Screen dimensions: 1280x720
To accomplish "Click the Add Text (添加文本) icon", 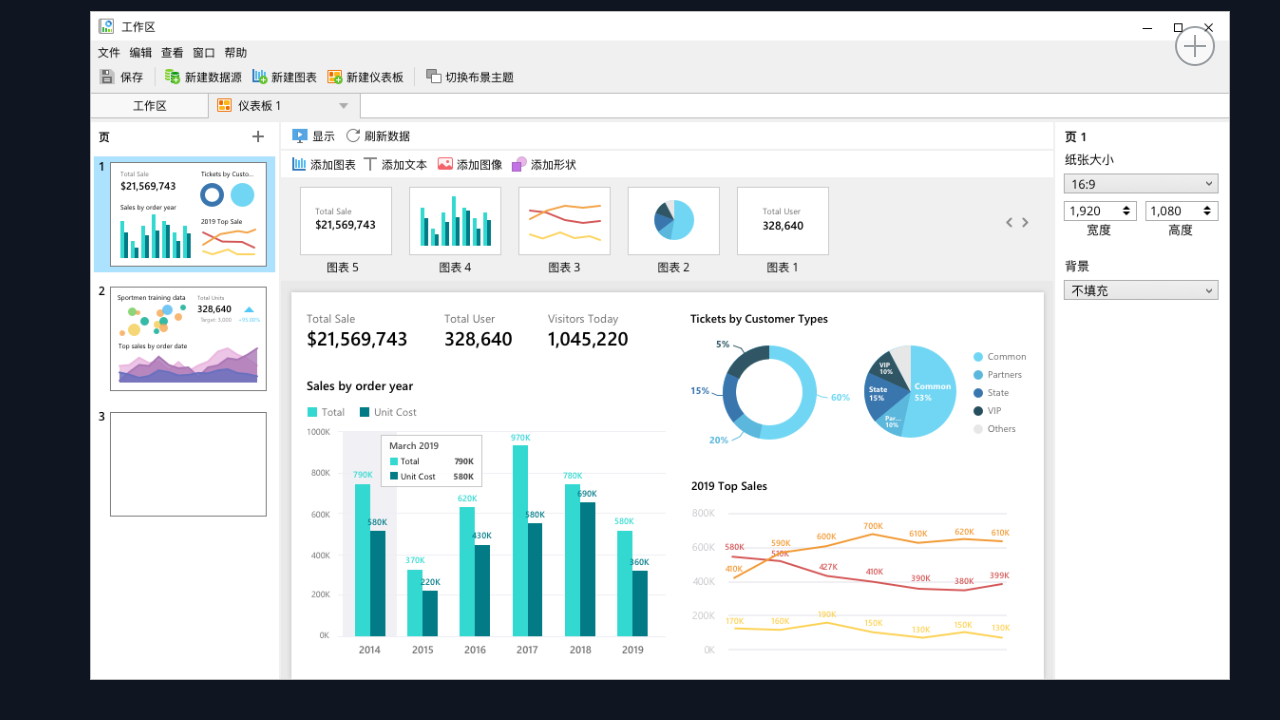I will [x=371, y=164].
